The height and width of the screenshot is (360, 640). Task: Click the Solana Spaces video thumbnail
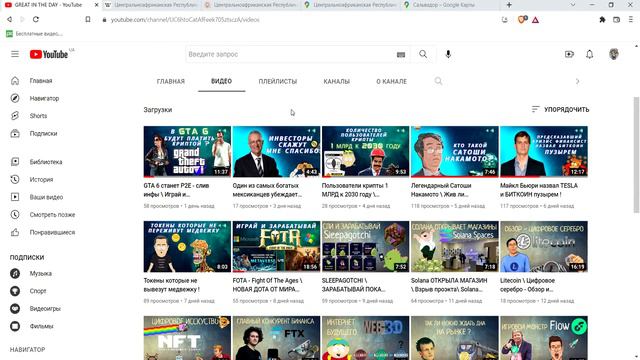point(455,246)
